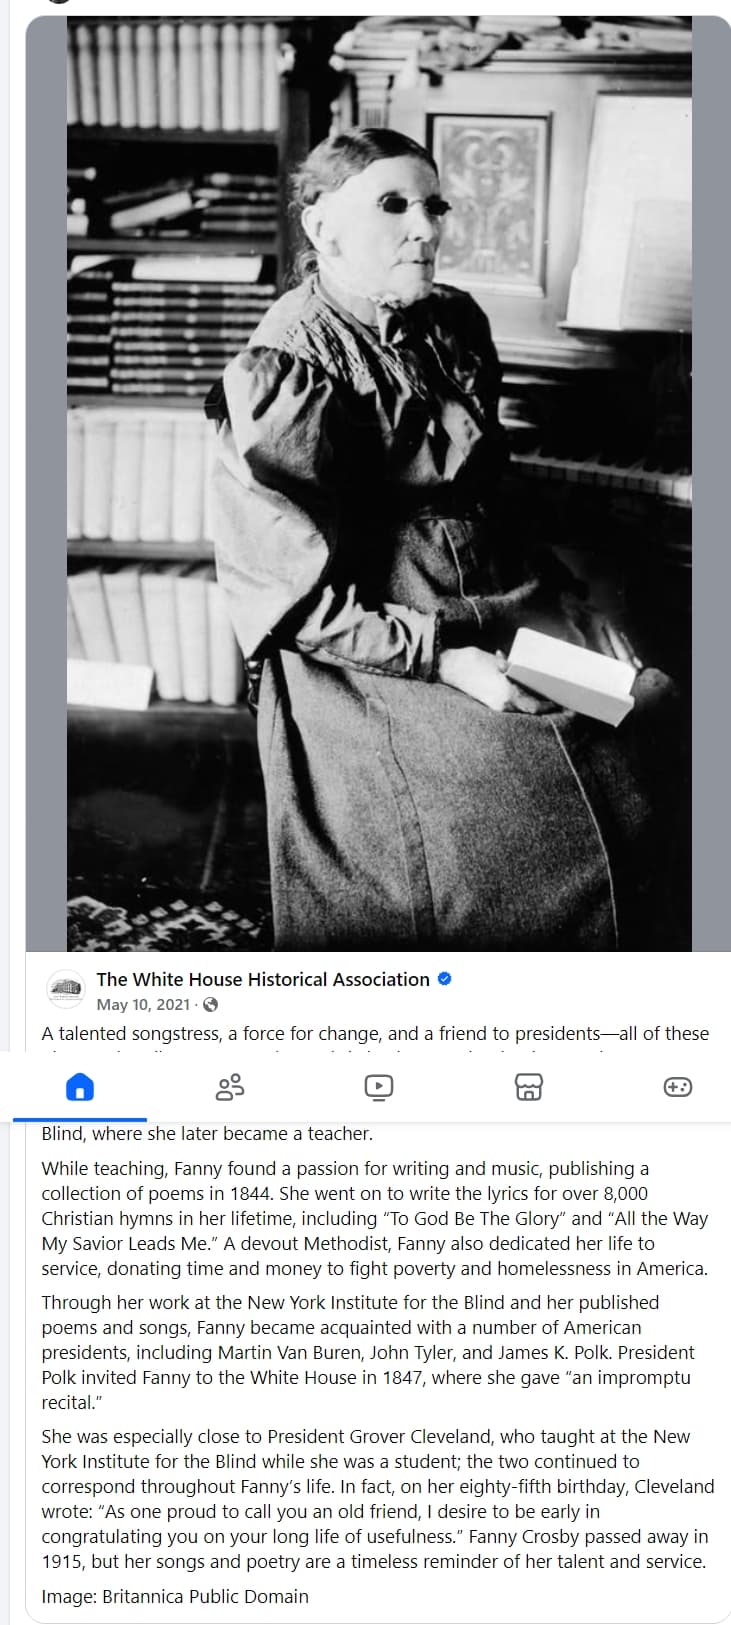Image resolution: width=731 pixels, height=1625 pixels.
Task: Open the White House Historical Association avatar
Action: point(66,989)
